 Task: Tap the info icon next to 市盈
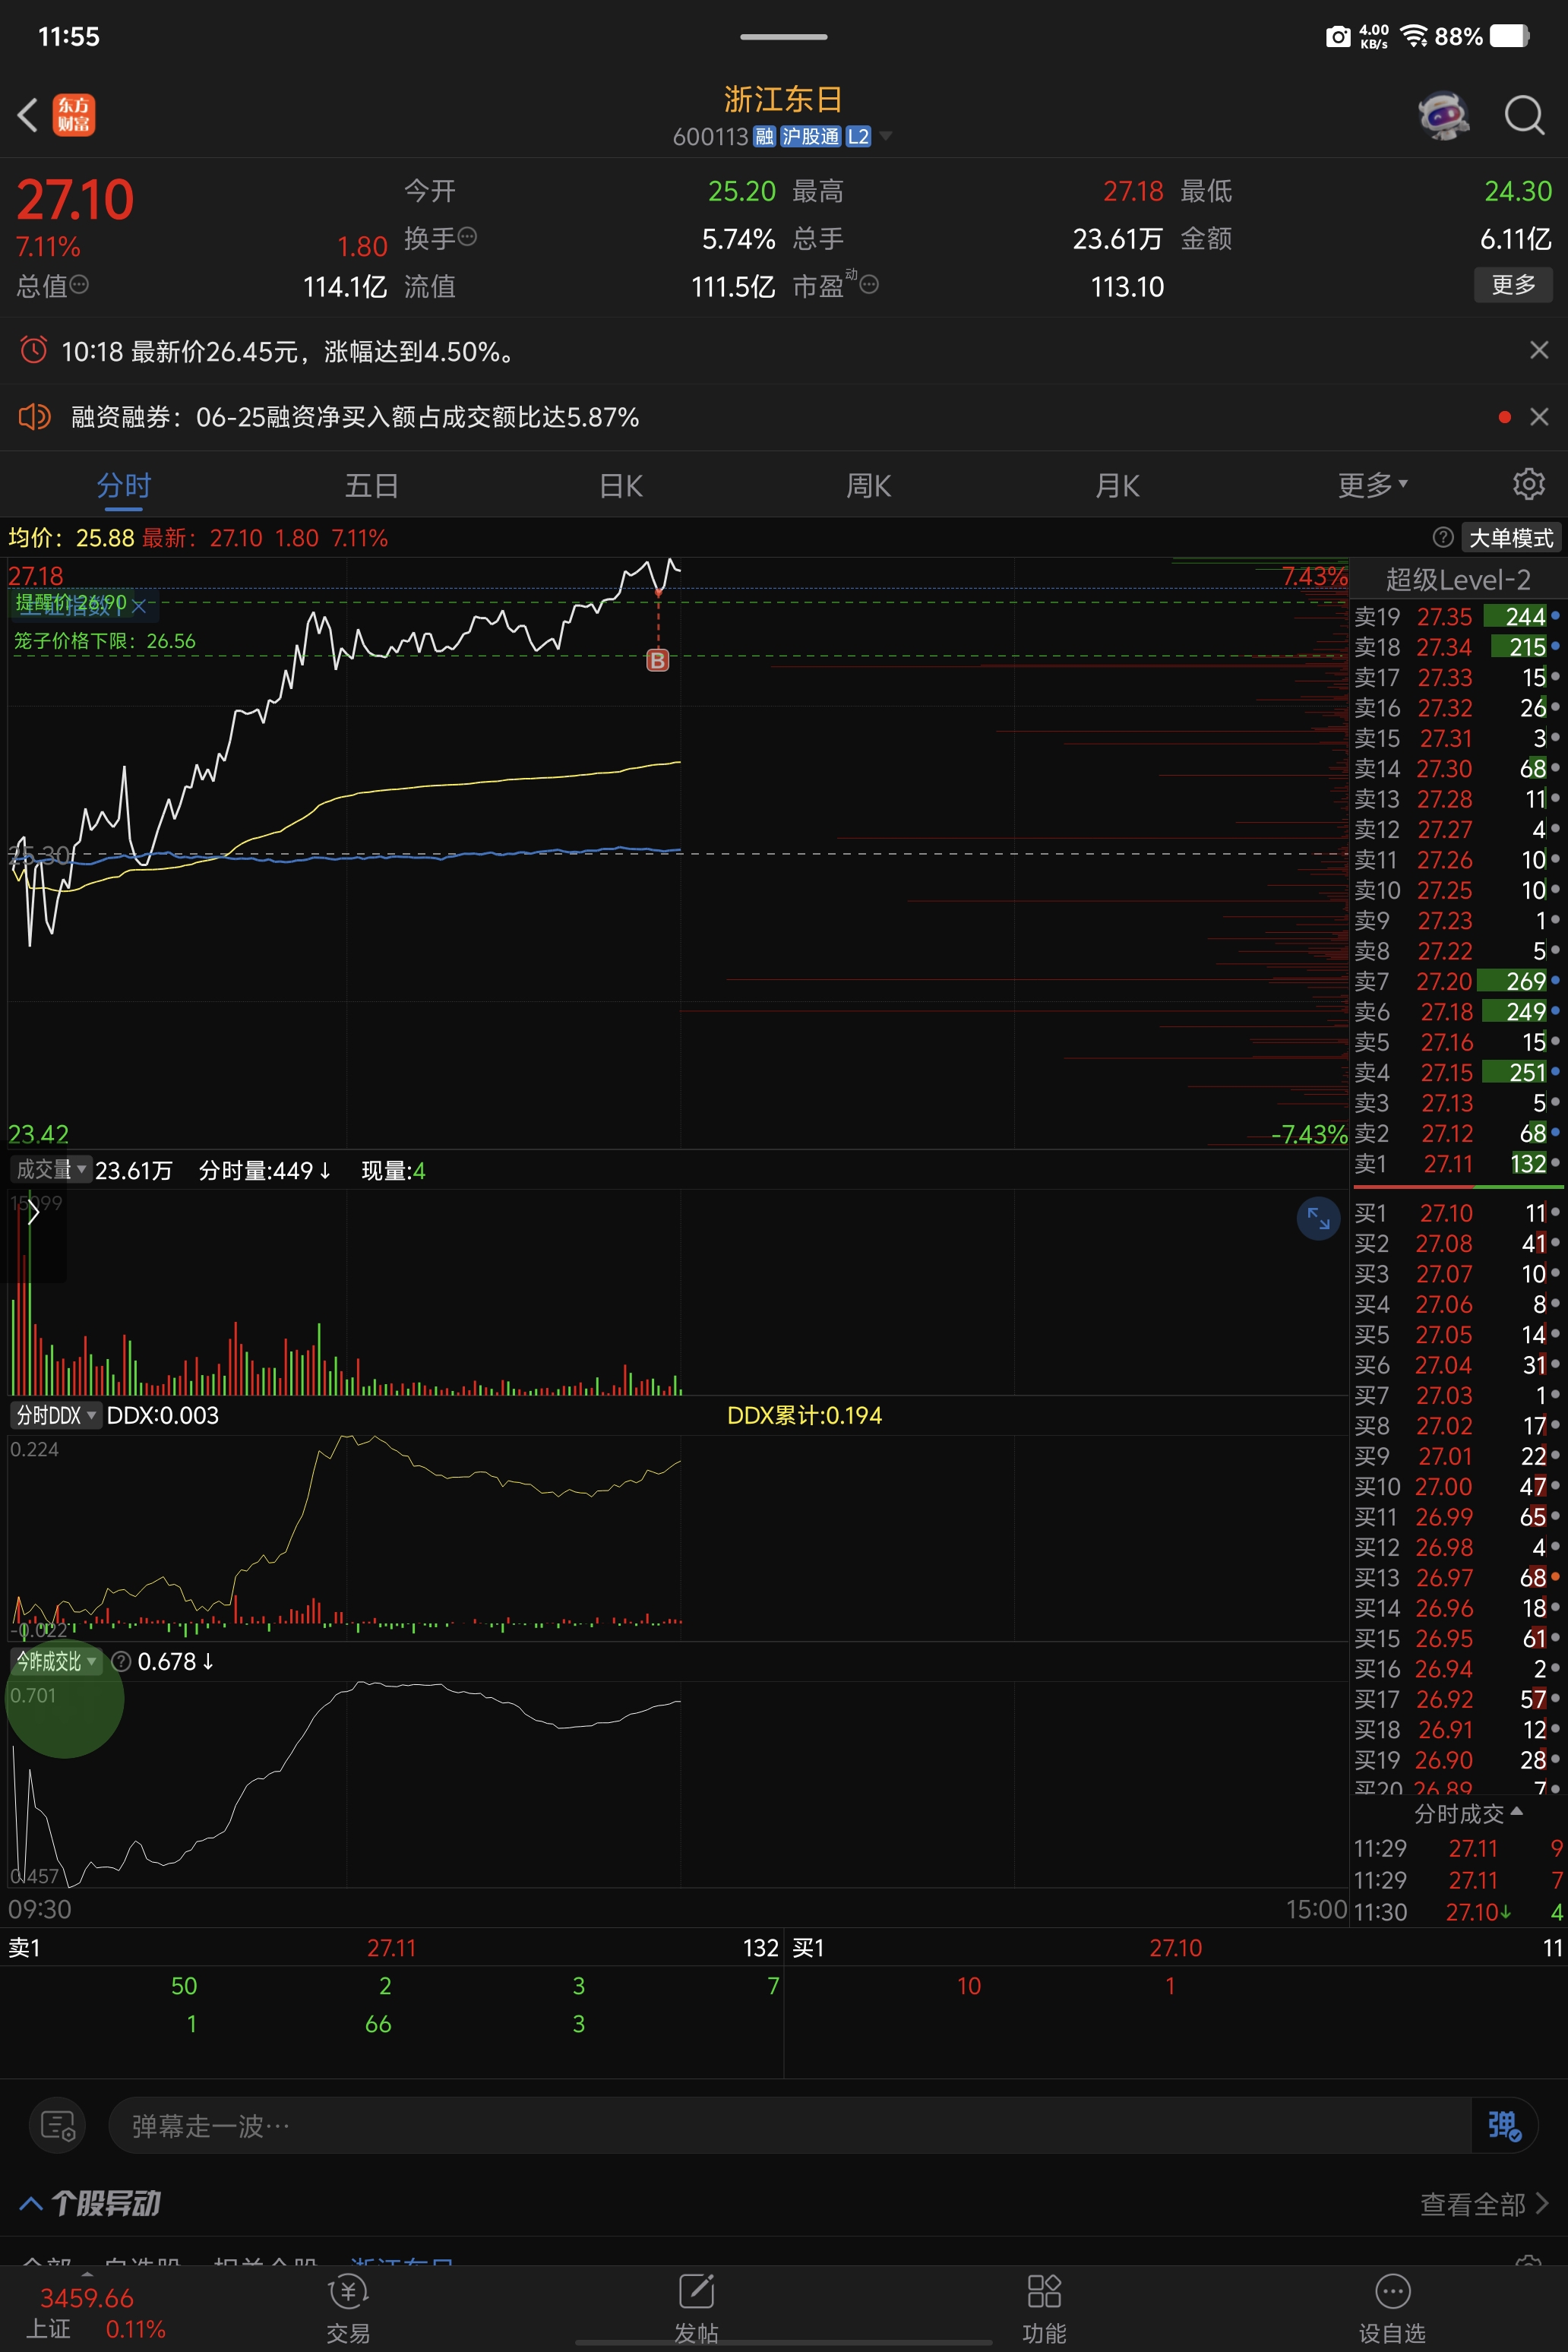(869, 284)
